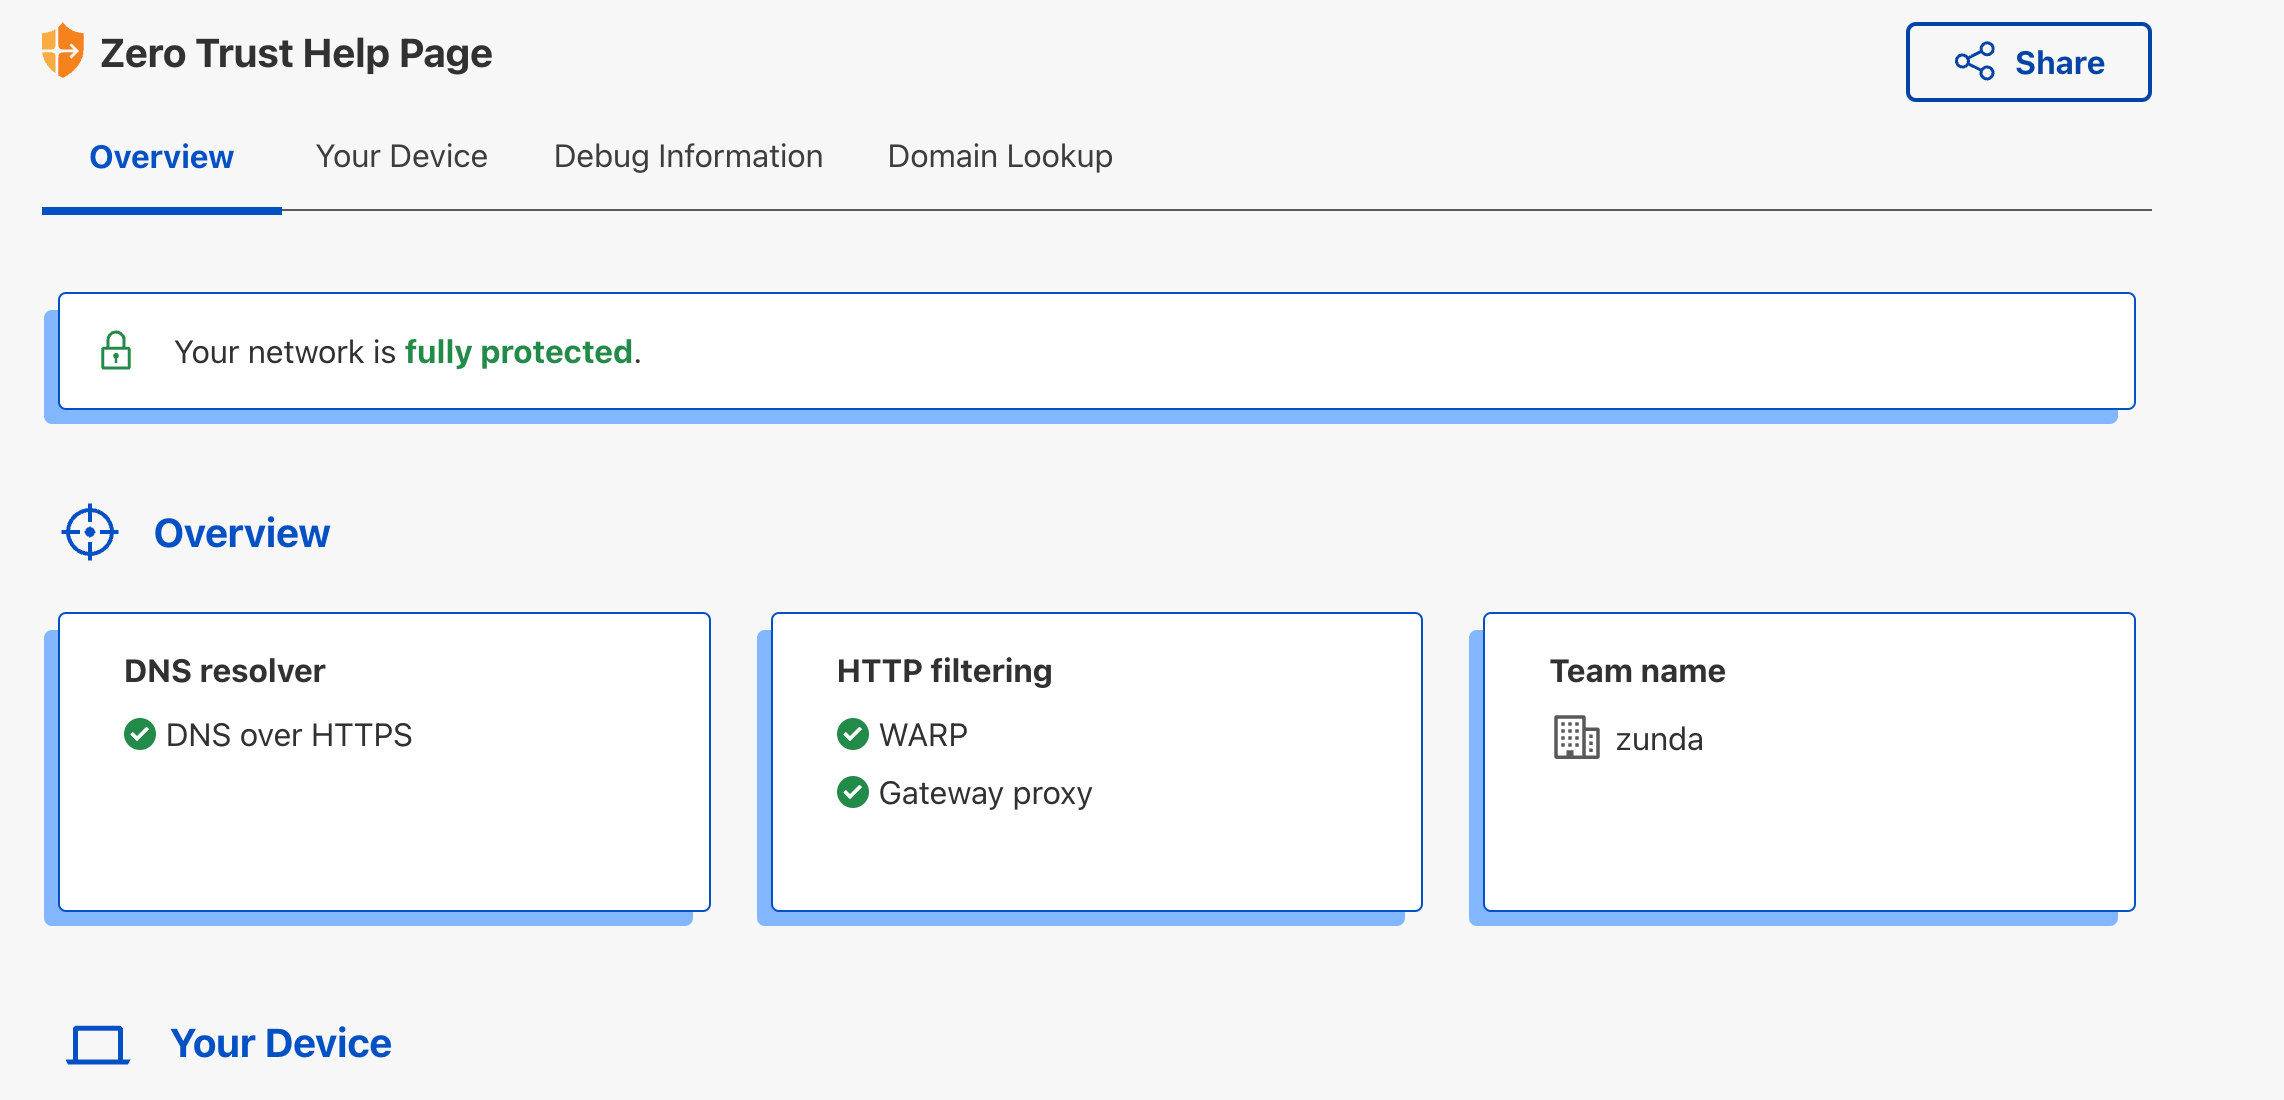The width and height of the screenshot is (2284, 1100).
Task: Open the Your Device tab
Action: tap(402, 156)
